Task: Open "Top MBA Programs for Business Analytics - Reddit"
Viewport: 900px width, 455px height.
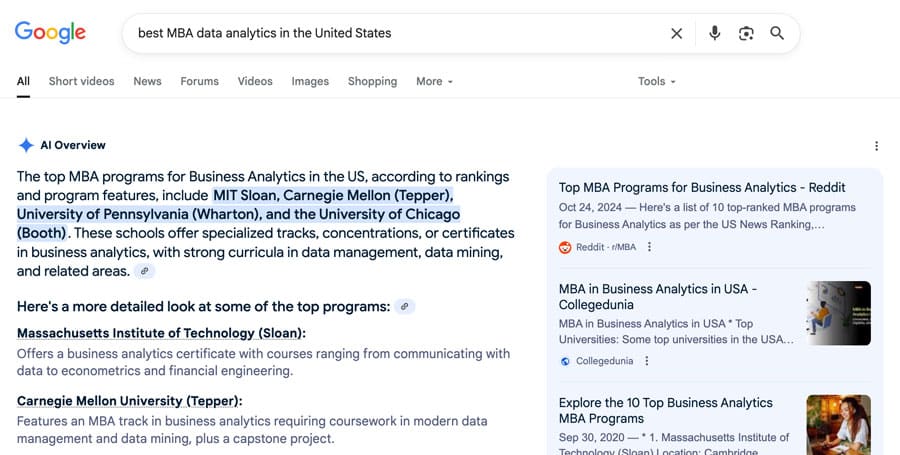Action: (702, 188)
